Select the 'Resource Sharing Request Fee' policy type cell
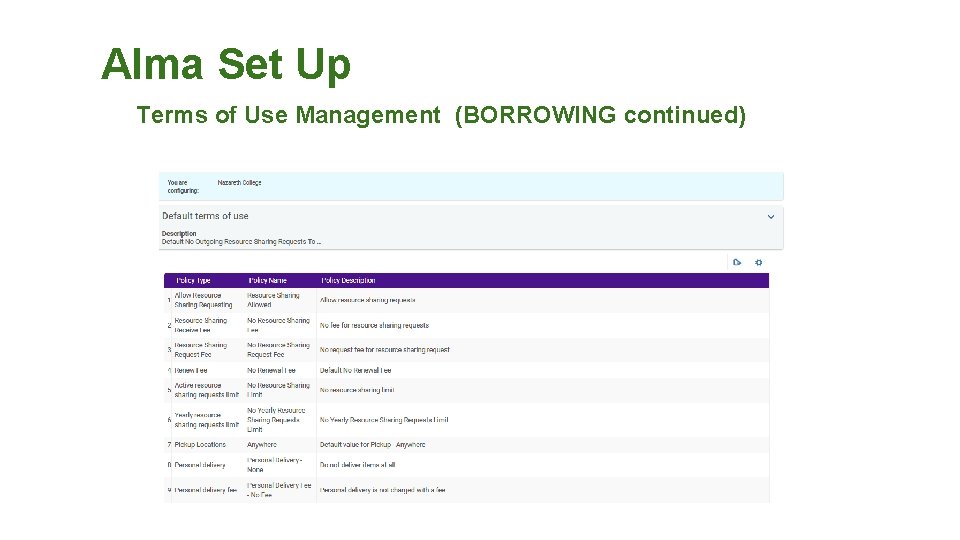 [200, 350]
